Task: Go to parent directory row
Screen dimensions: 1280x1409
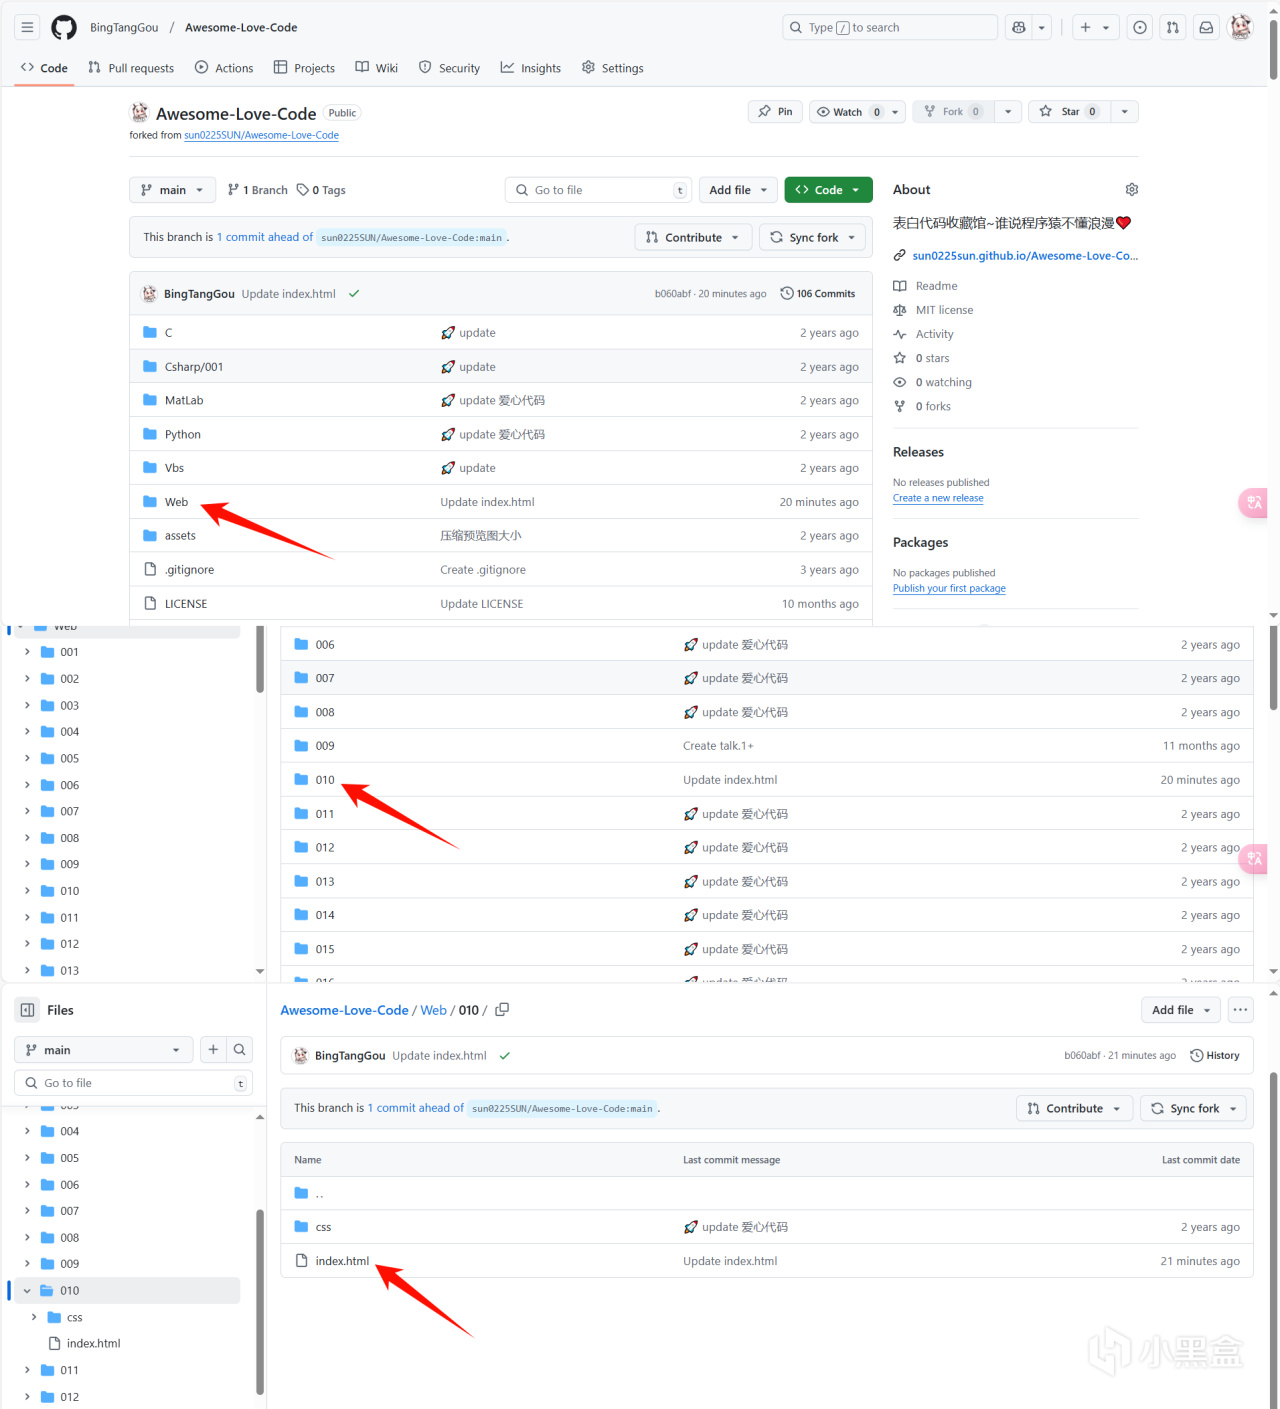Action: coord(766,1193)
